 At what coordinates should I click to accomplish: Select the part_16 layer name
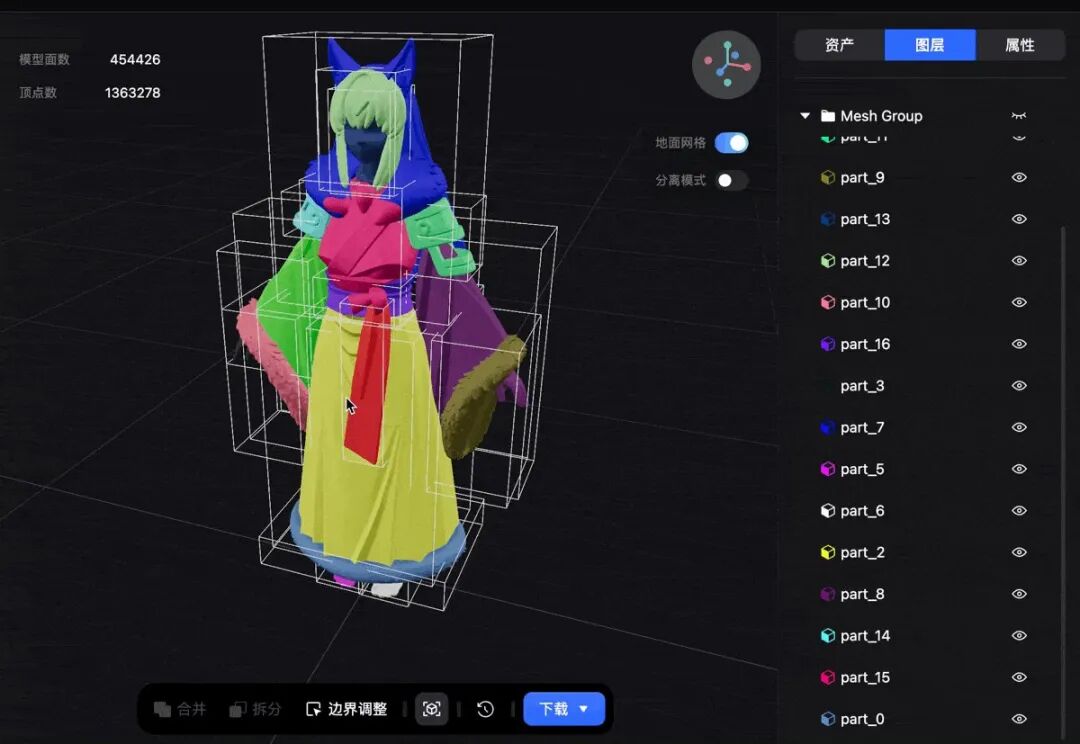[x=865, y=344]
